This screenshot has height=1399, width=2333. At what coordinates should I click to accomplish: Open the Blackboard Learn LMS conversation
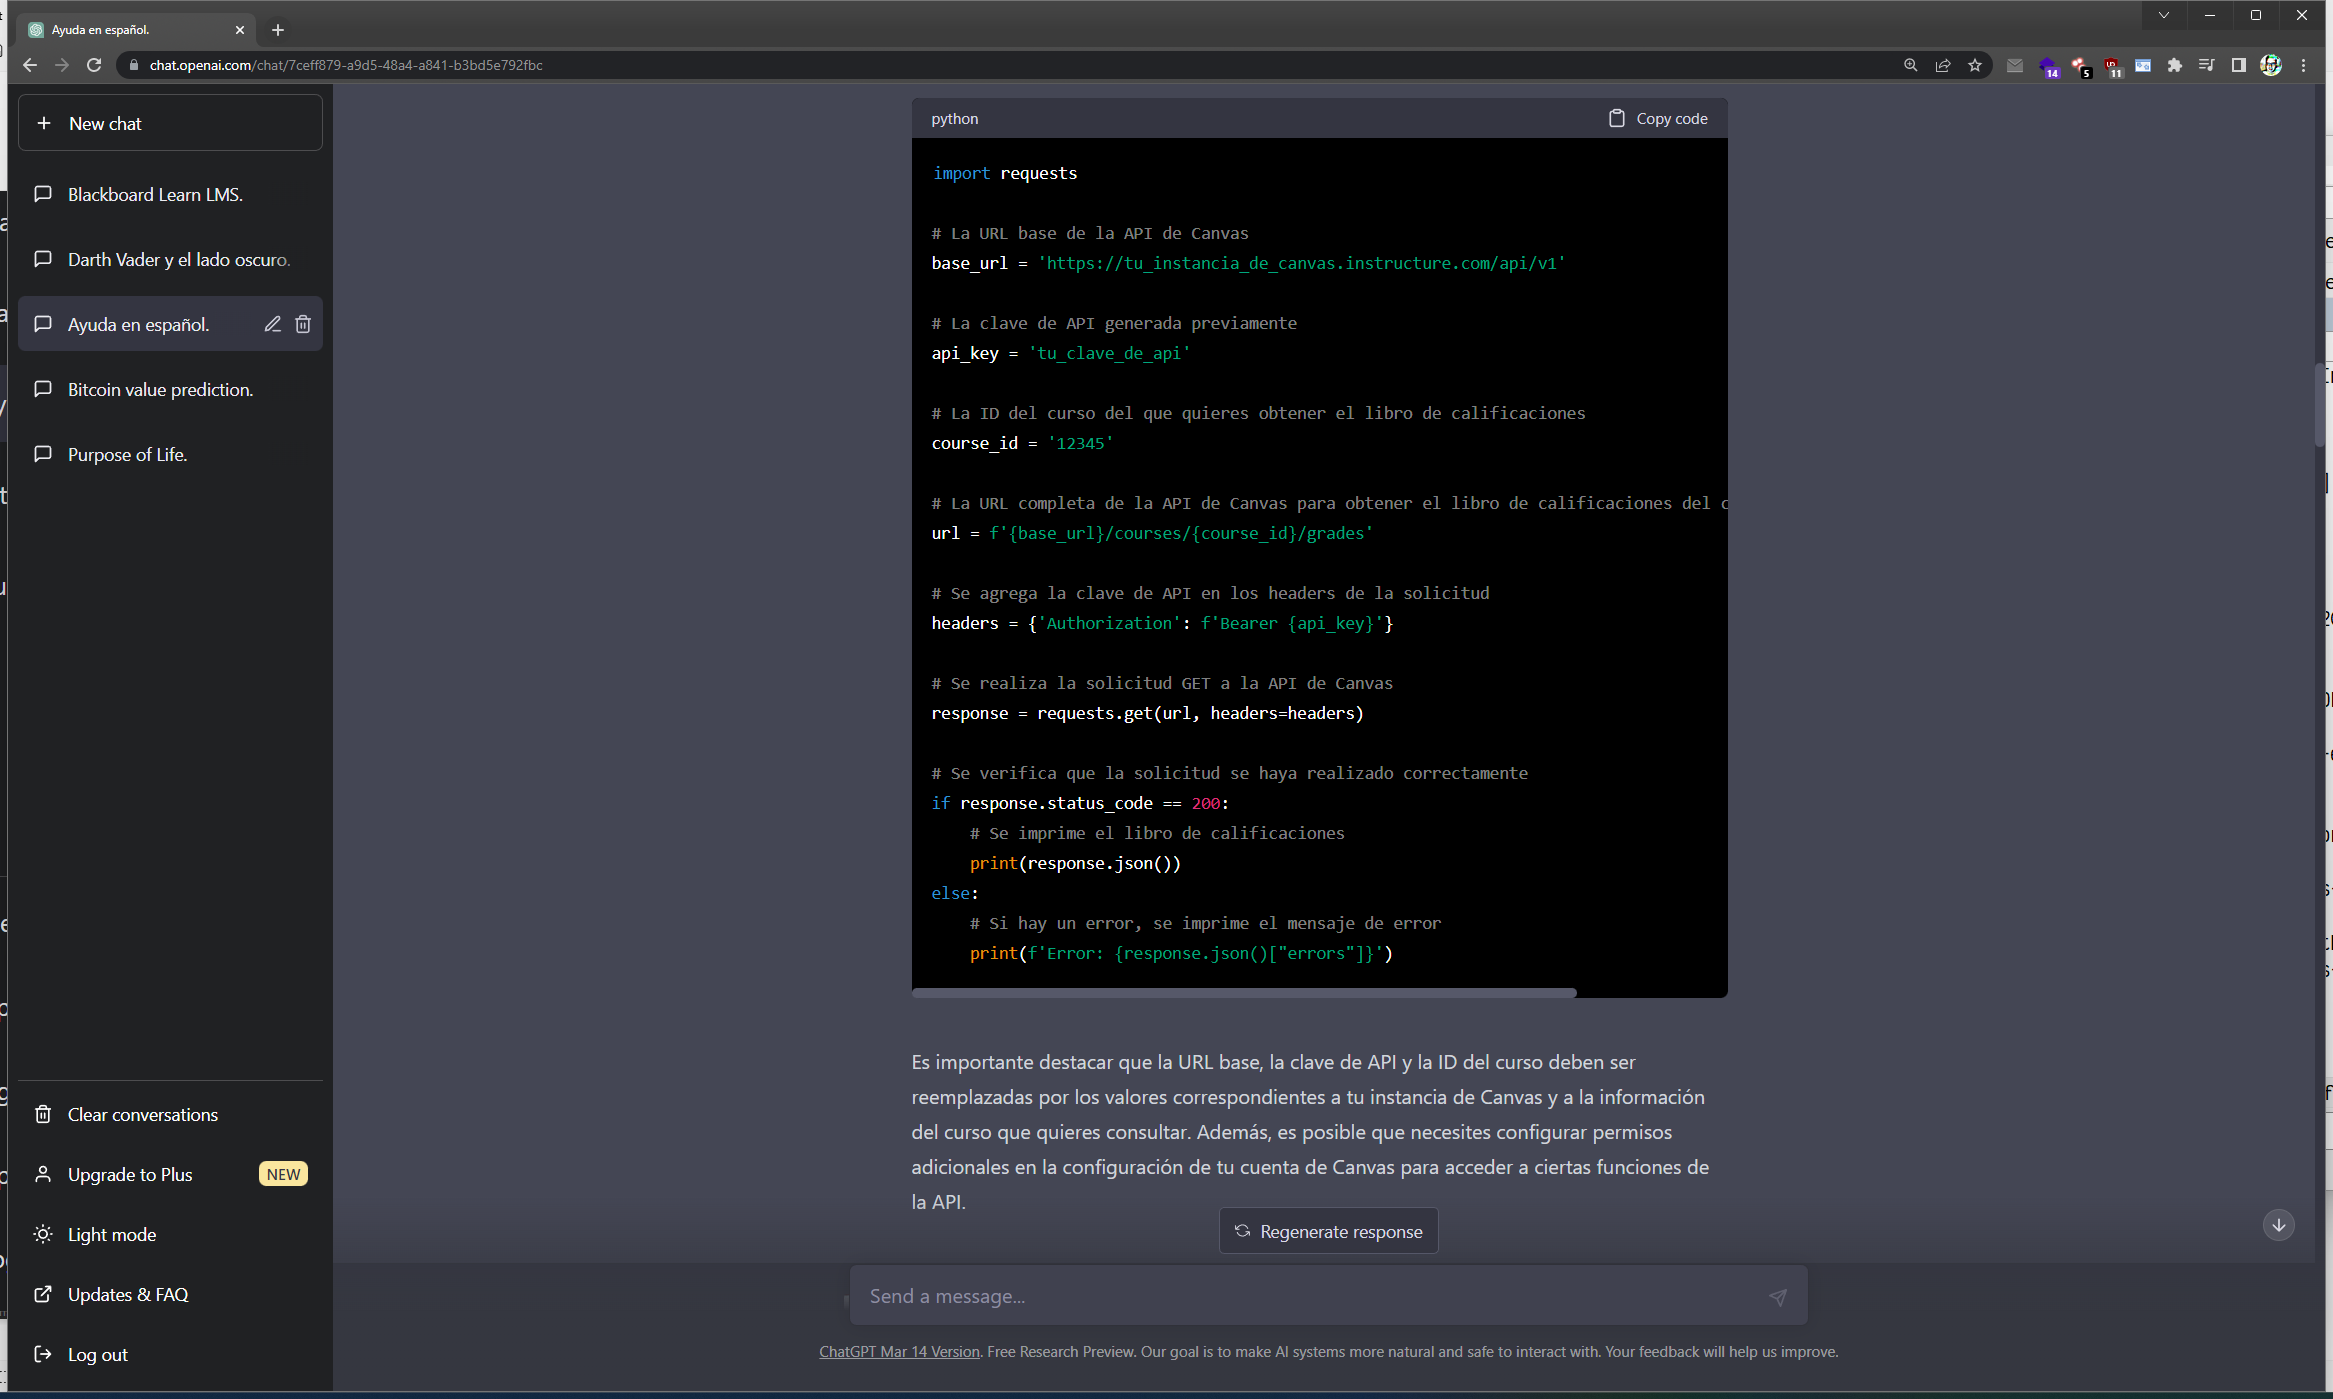tap(155, 195)
